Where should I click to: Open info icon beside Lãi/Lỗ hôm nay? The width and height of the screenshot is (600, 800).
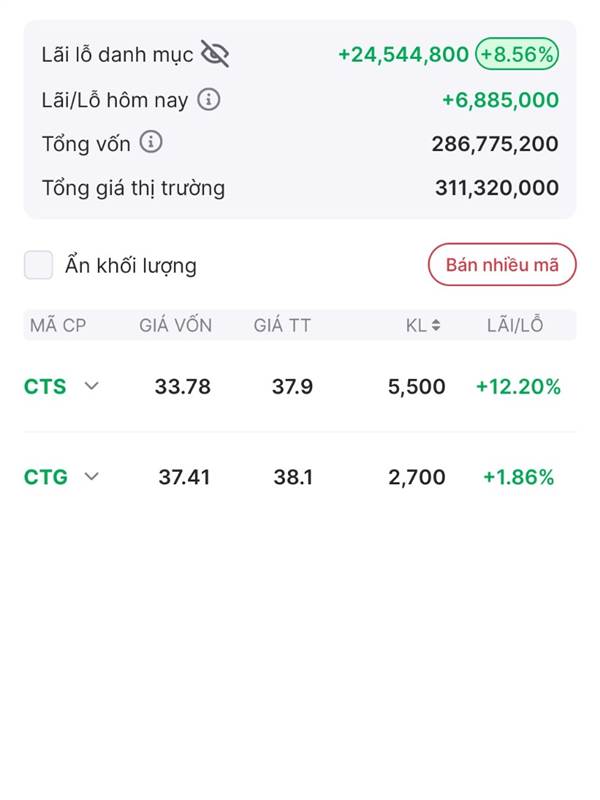(x=209, y=99)
